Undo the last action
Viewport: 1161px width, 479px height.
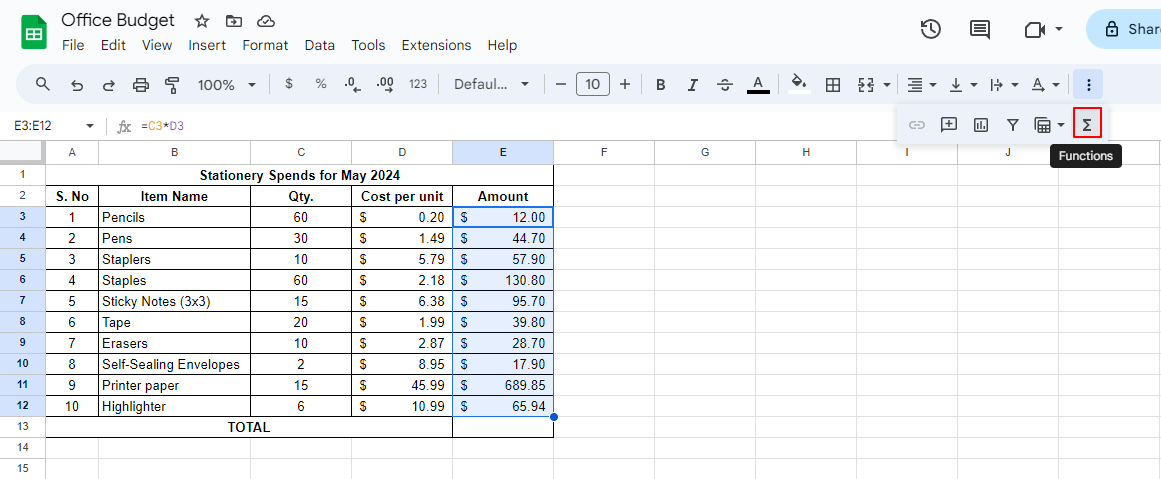(x=76, y=84)
